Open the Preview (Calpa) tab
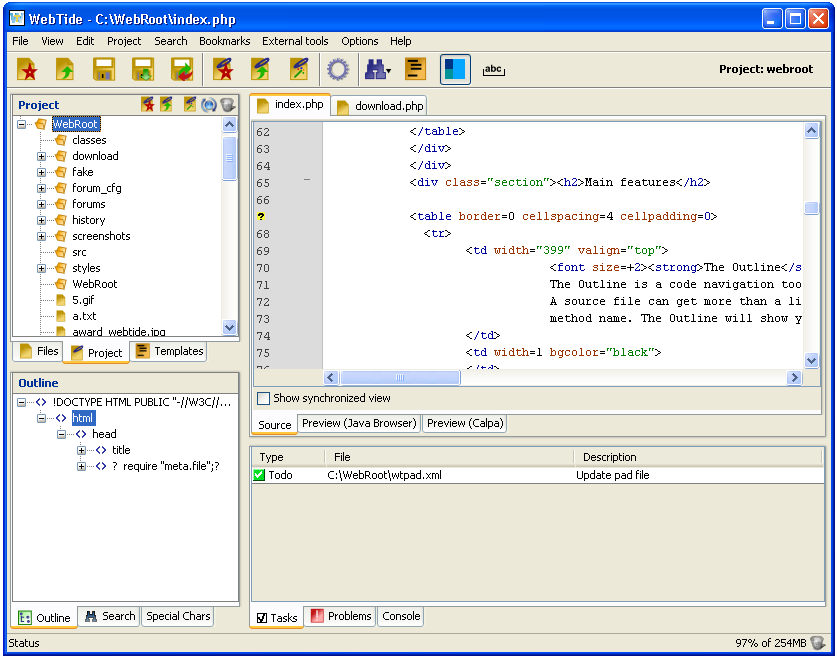 (x=465, y=423)
